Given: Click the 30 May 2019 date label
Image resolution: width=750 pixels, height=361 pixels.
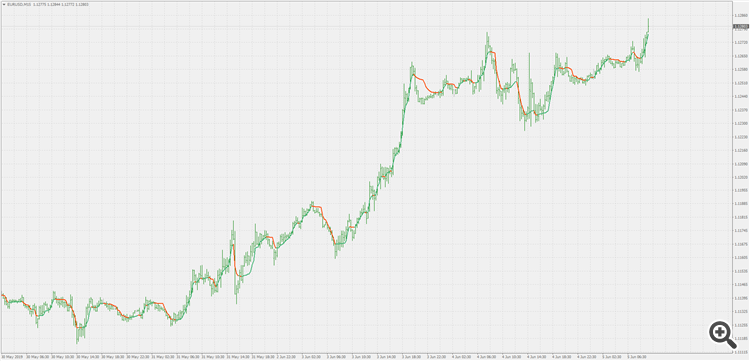Looking at the screenshot, I should pyautogui.click(x=11, y=357).
